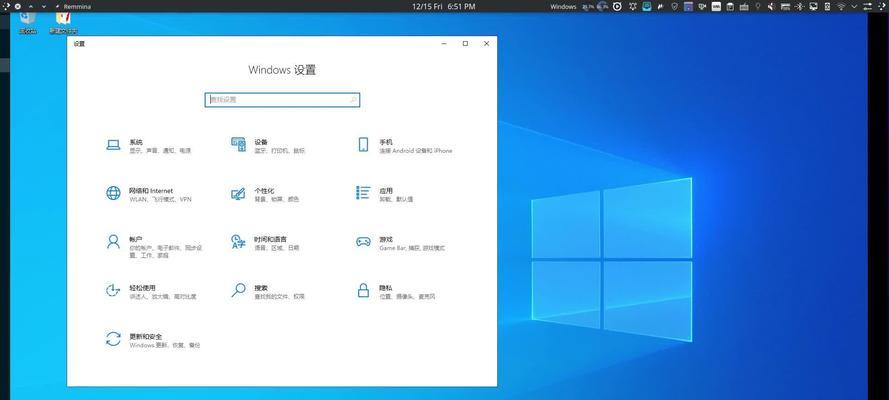This screenshot has width=889, height=400.
Task: Open 更新和安全 (Update & Security) settings
Action: pos(153,340)
